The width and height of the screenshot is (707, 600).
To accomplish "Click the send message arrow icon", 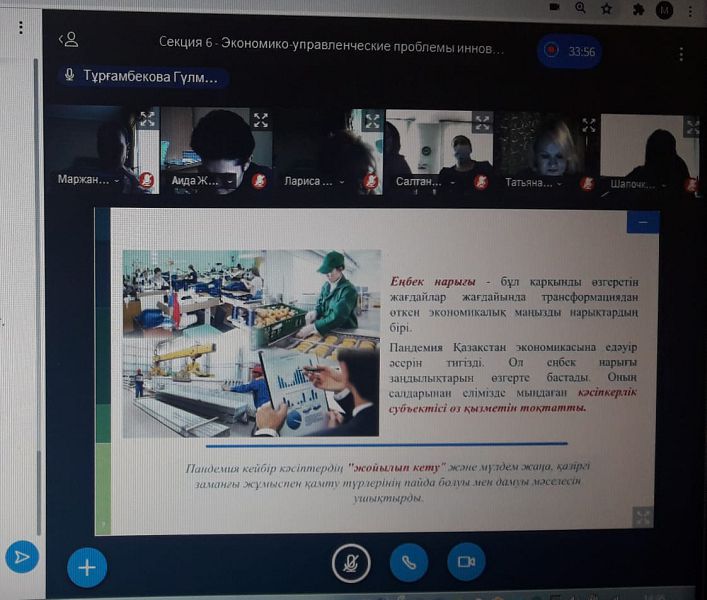I will tap(22, 556).
